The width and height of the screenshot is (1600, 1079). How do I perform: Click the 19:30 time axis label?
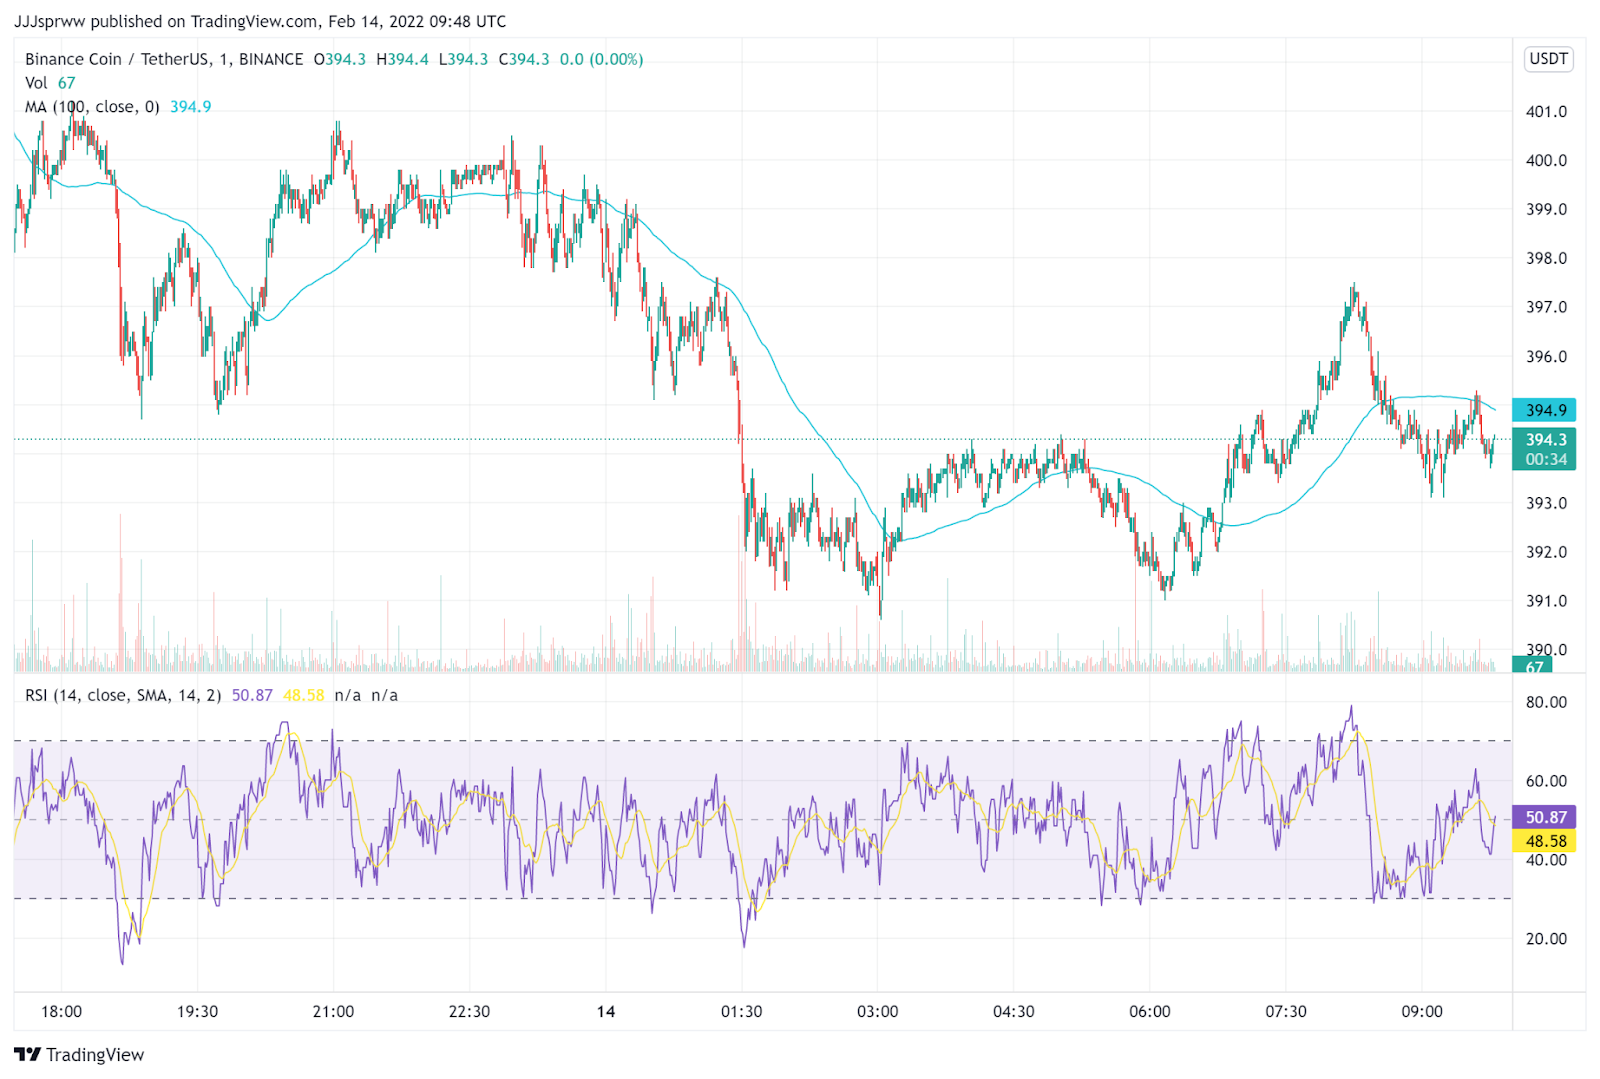[197, 1012]
